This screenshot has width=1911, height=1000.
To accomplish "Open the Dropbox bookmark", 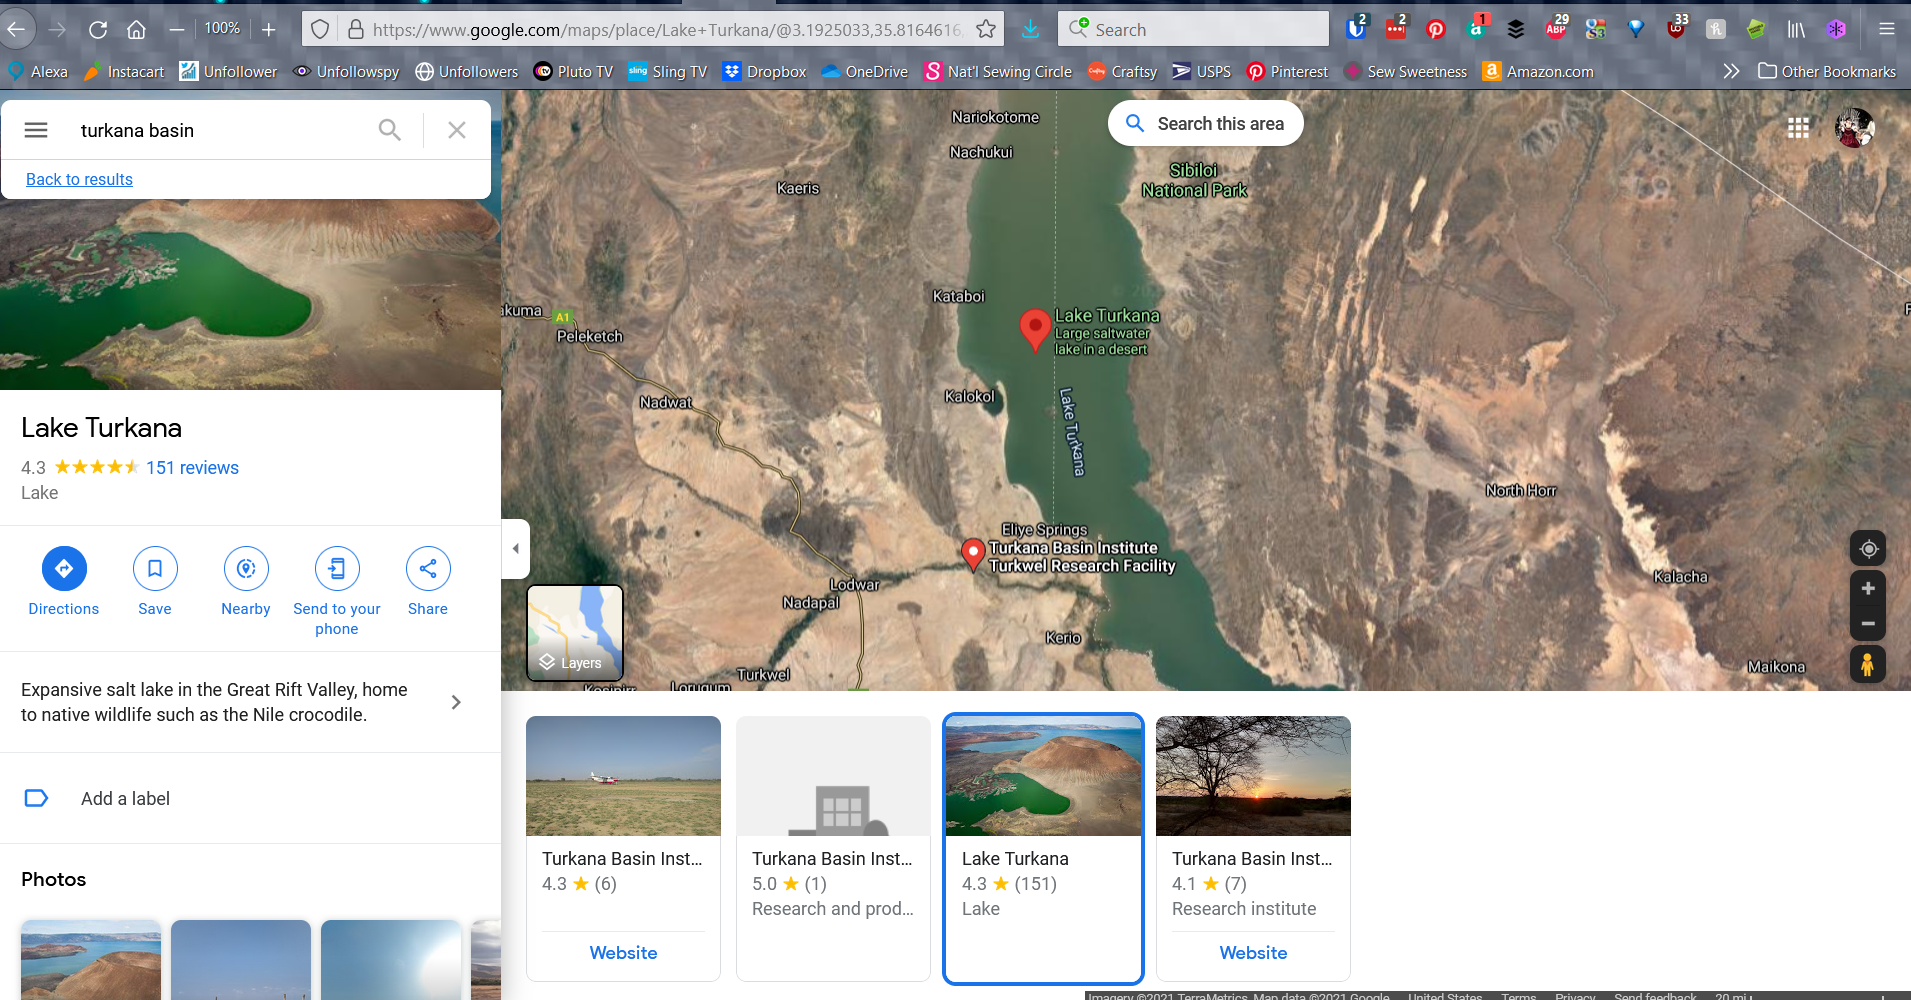I will pos(765,71).
